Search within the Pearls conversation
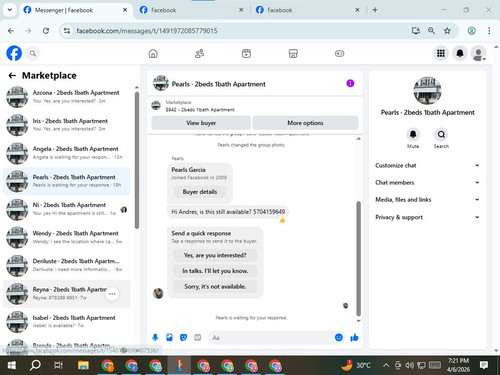This screenshot has width=500, height=375. (441, 135)
